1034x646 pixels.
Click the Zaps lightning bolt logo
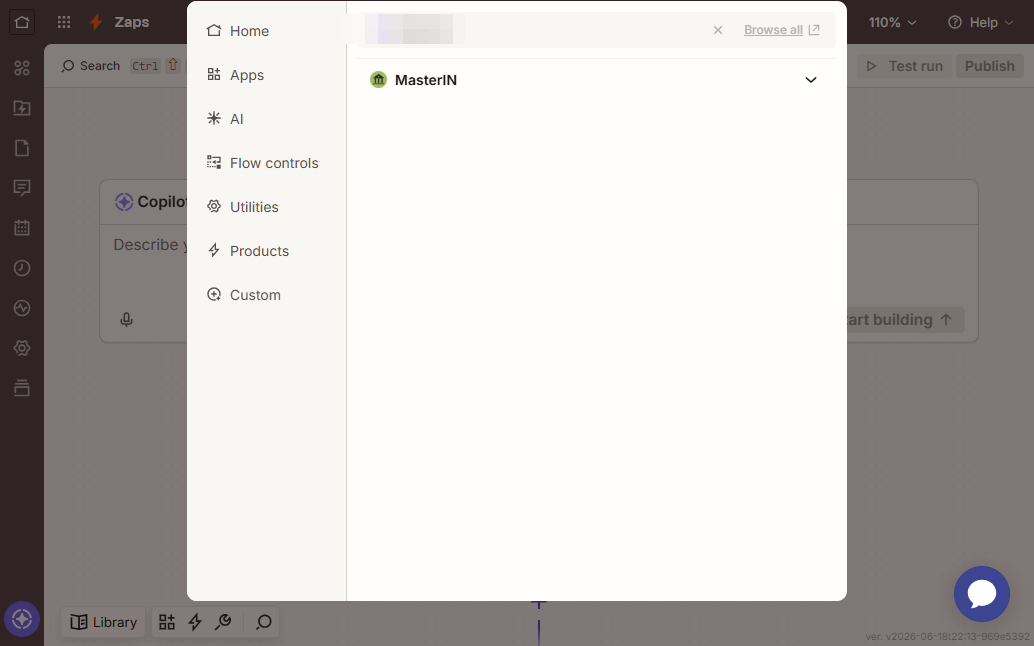(96, 22)
